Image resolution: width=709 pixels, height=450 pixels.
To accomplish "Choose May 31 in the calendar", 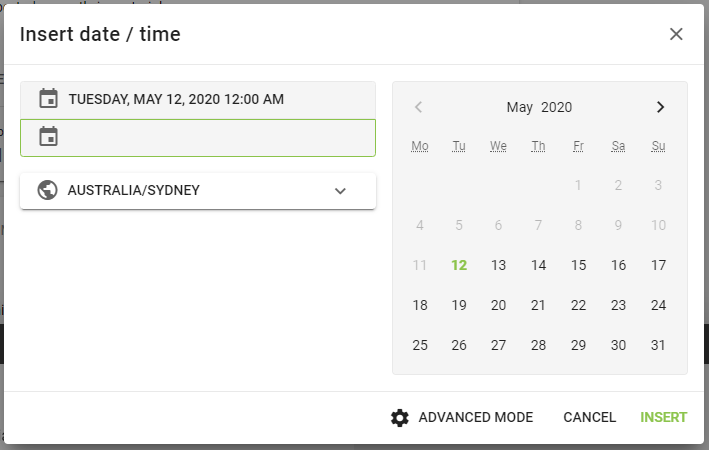I will click(658, 345).
